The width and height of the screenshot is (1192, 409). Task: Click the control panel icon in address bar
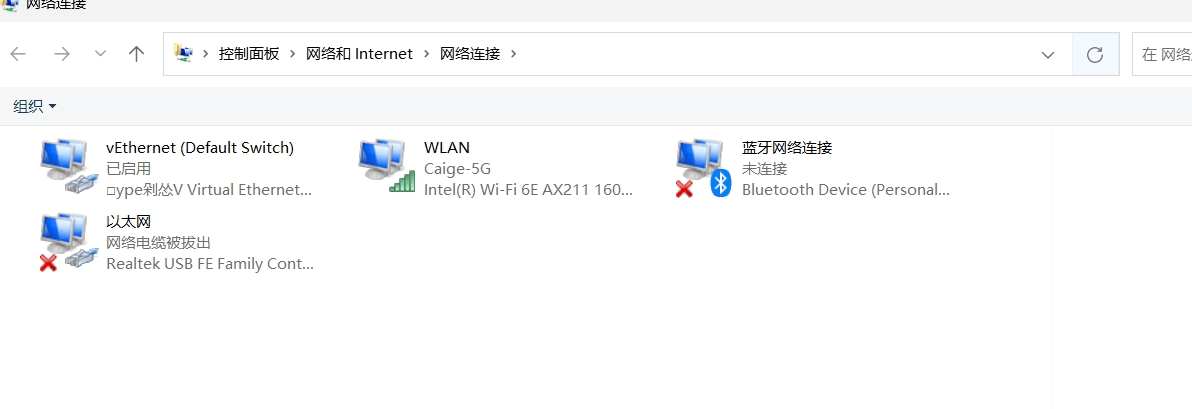183,53
